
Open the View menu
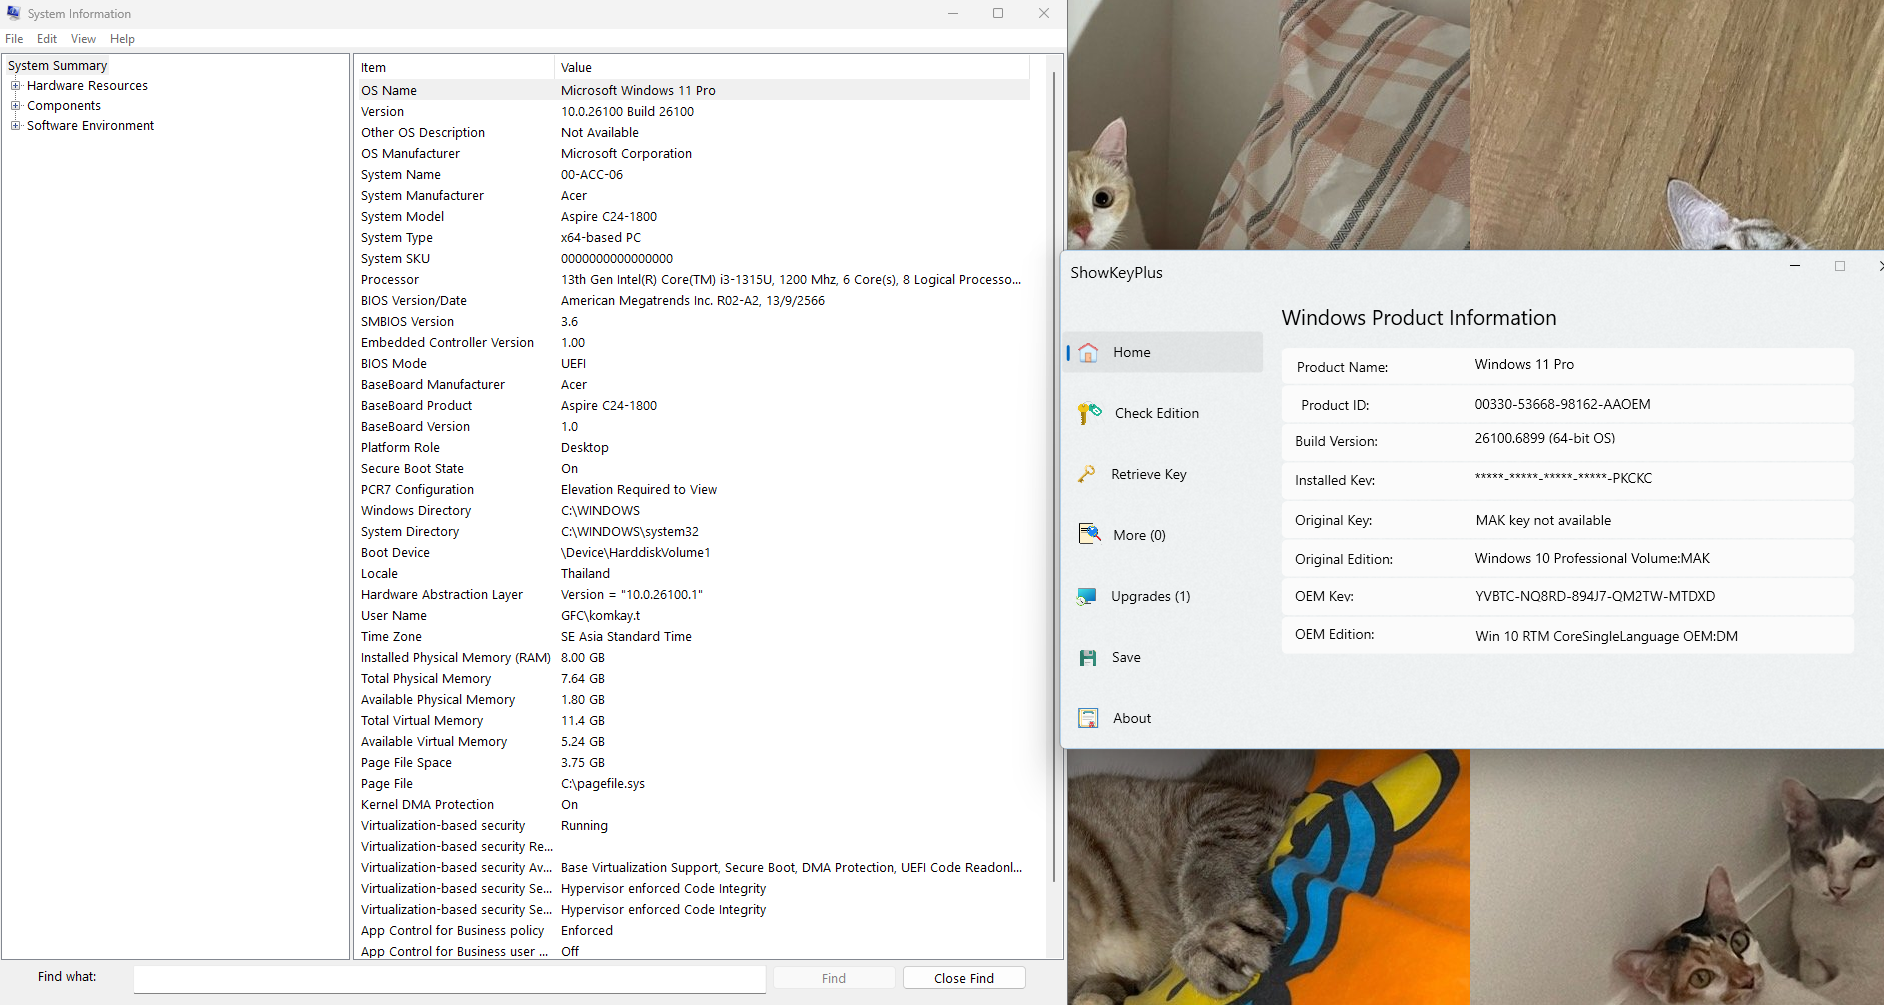83,39
